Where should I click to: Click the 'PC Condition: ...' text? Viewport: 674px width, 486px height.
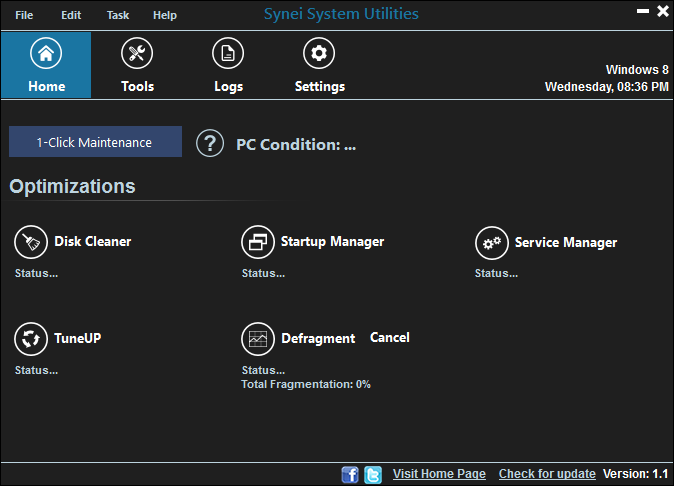pyautogui.click(x=296, y=145)
